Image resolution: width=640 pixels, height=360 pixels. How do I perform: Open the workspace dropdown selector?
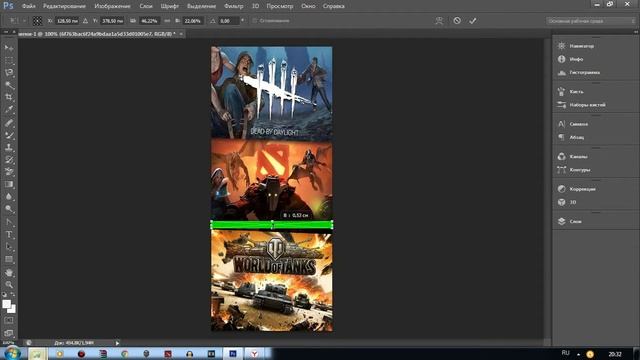[x=591, y=20]
